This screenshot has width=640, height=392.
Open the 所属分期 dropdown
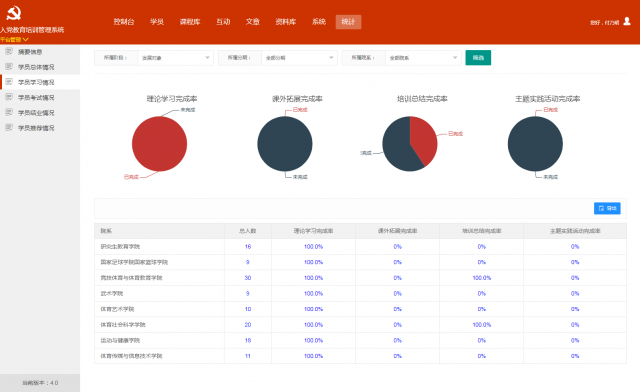[x=299, y=58]
